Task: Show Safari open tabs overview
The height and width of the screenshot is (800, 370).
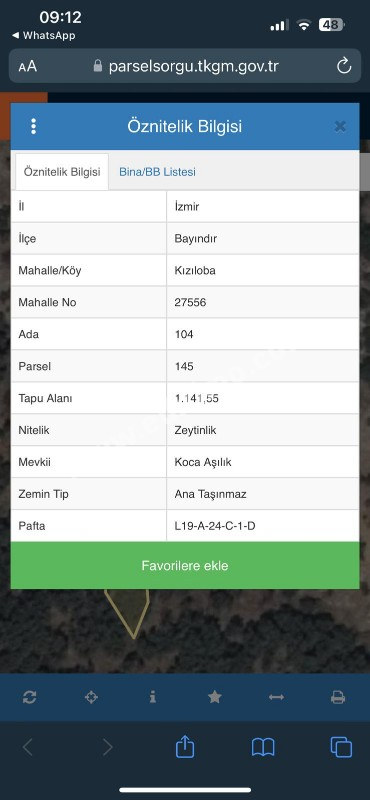Action: [x=341, y=747]
